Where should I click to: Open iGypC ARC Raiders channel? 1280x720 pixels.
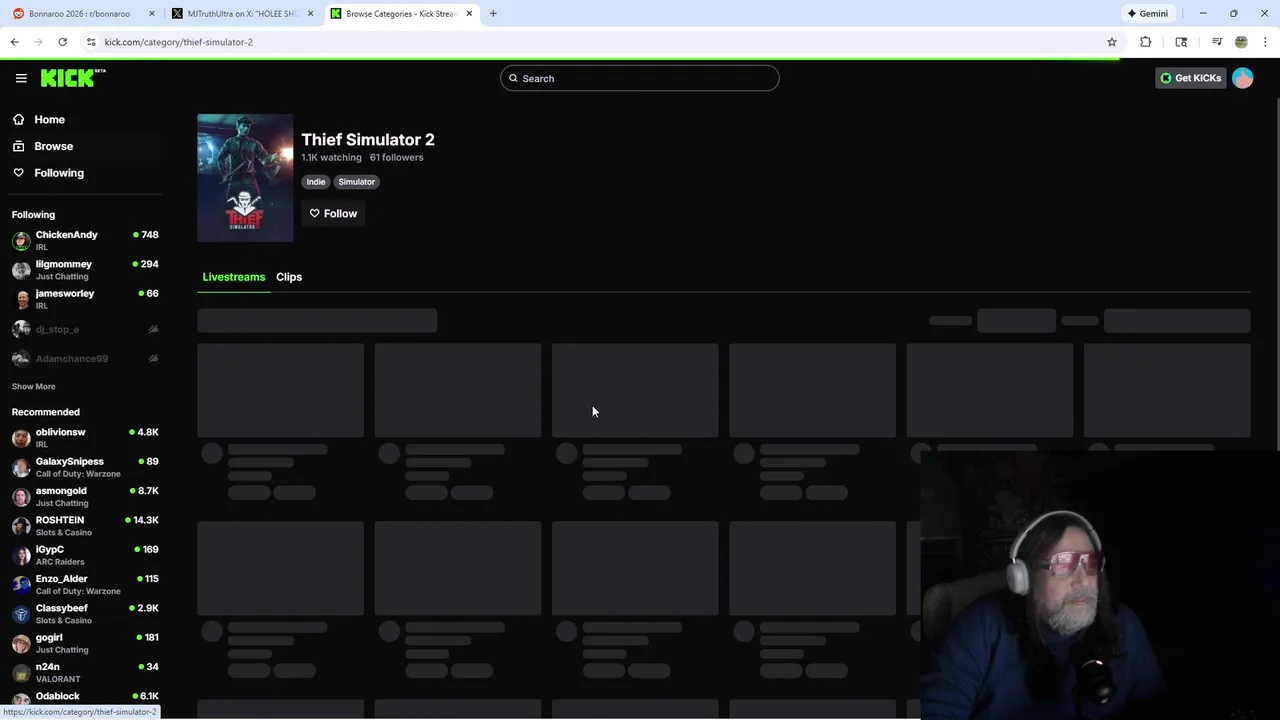point(85,555)
